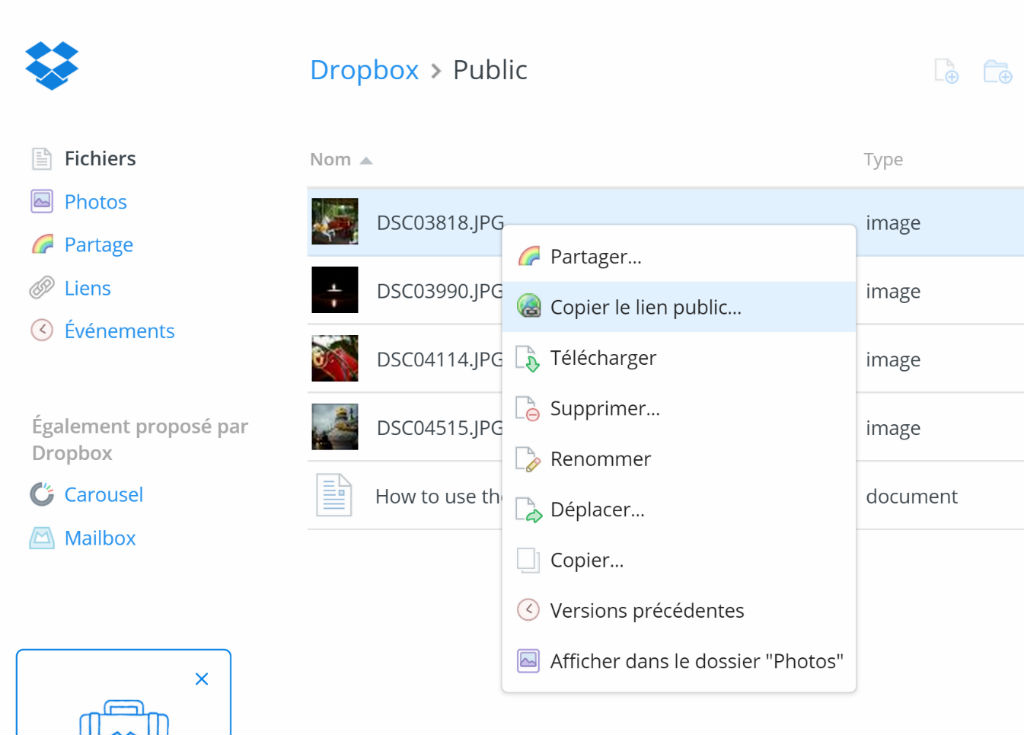Select file name DSC04114.JPG
1024x735 pixels.
[x=440, y=360]
